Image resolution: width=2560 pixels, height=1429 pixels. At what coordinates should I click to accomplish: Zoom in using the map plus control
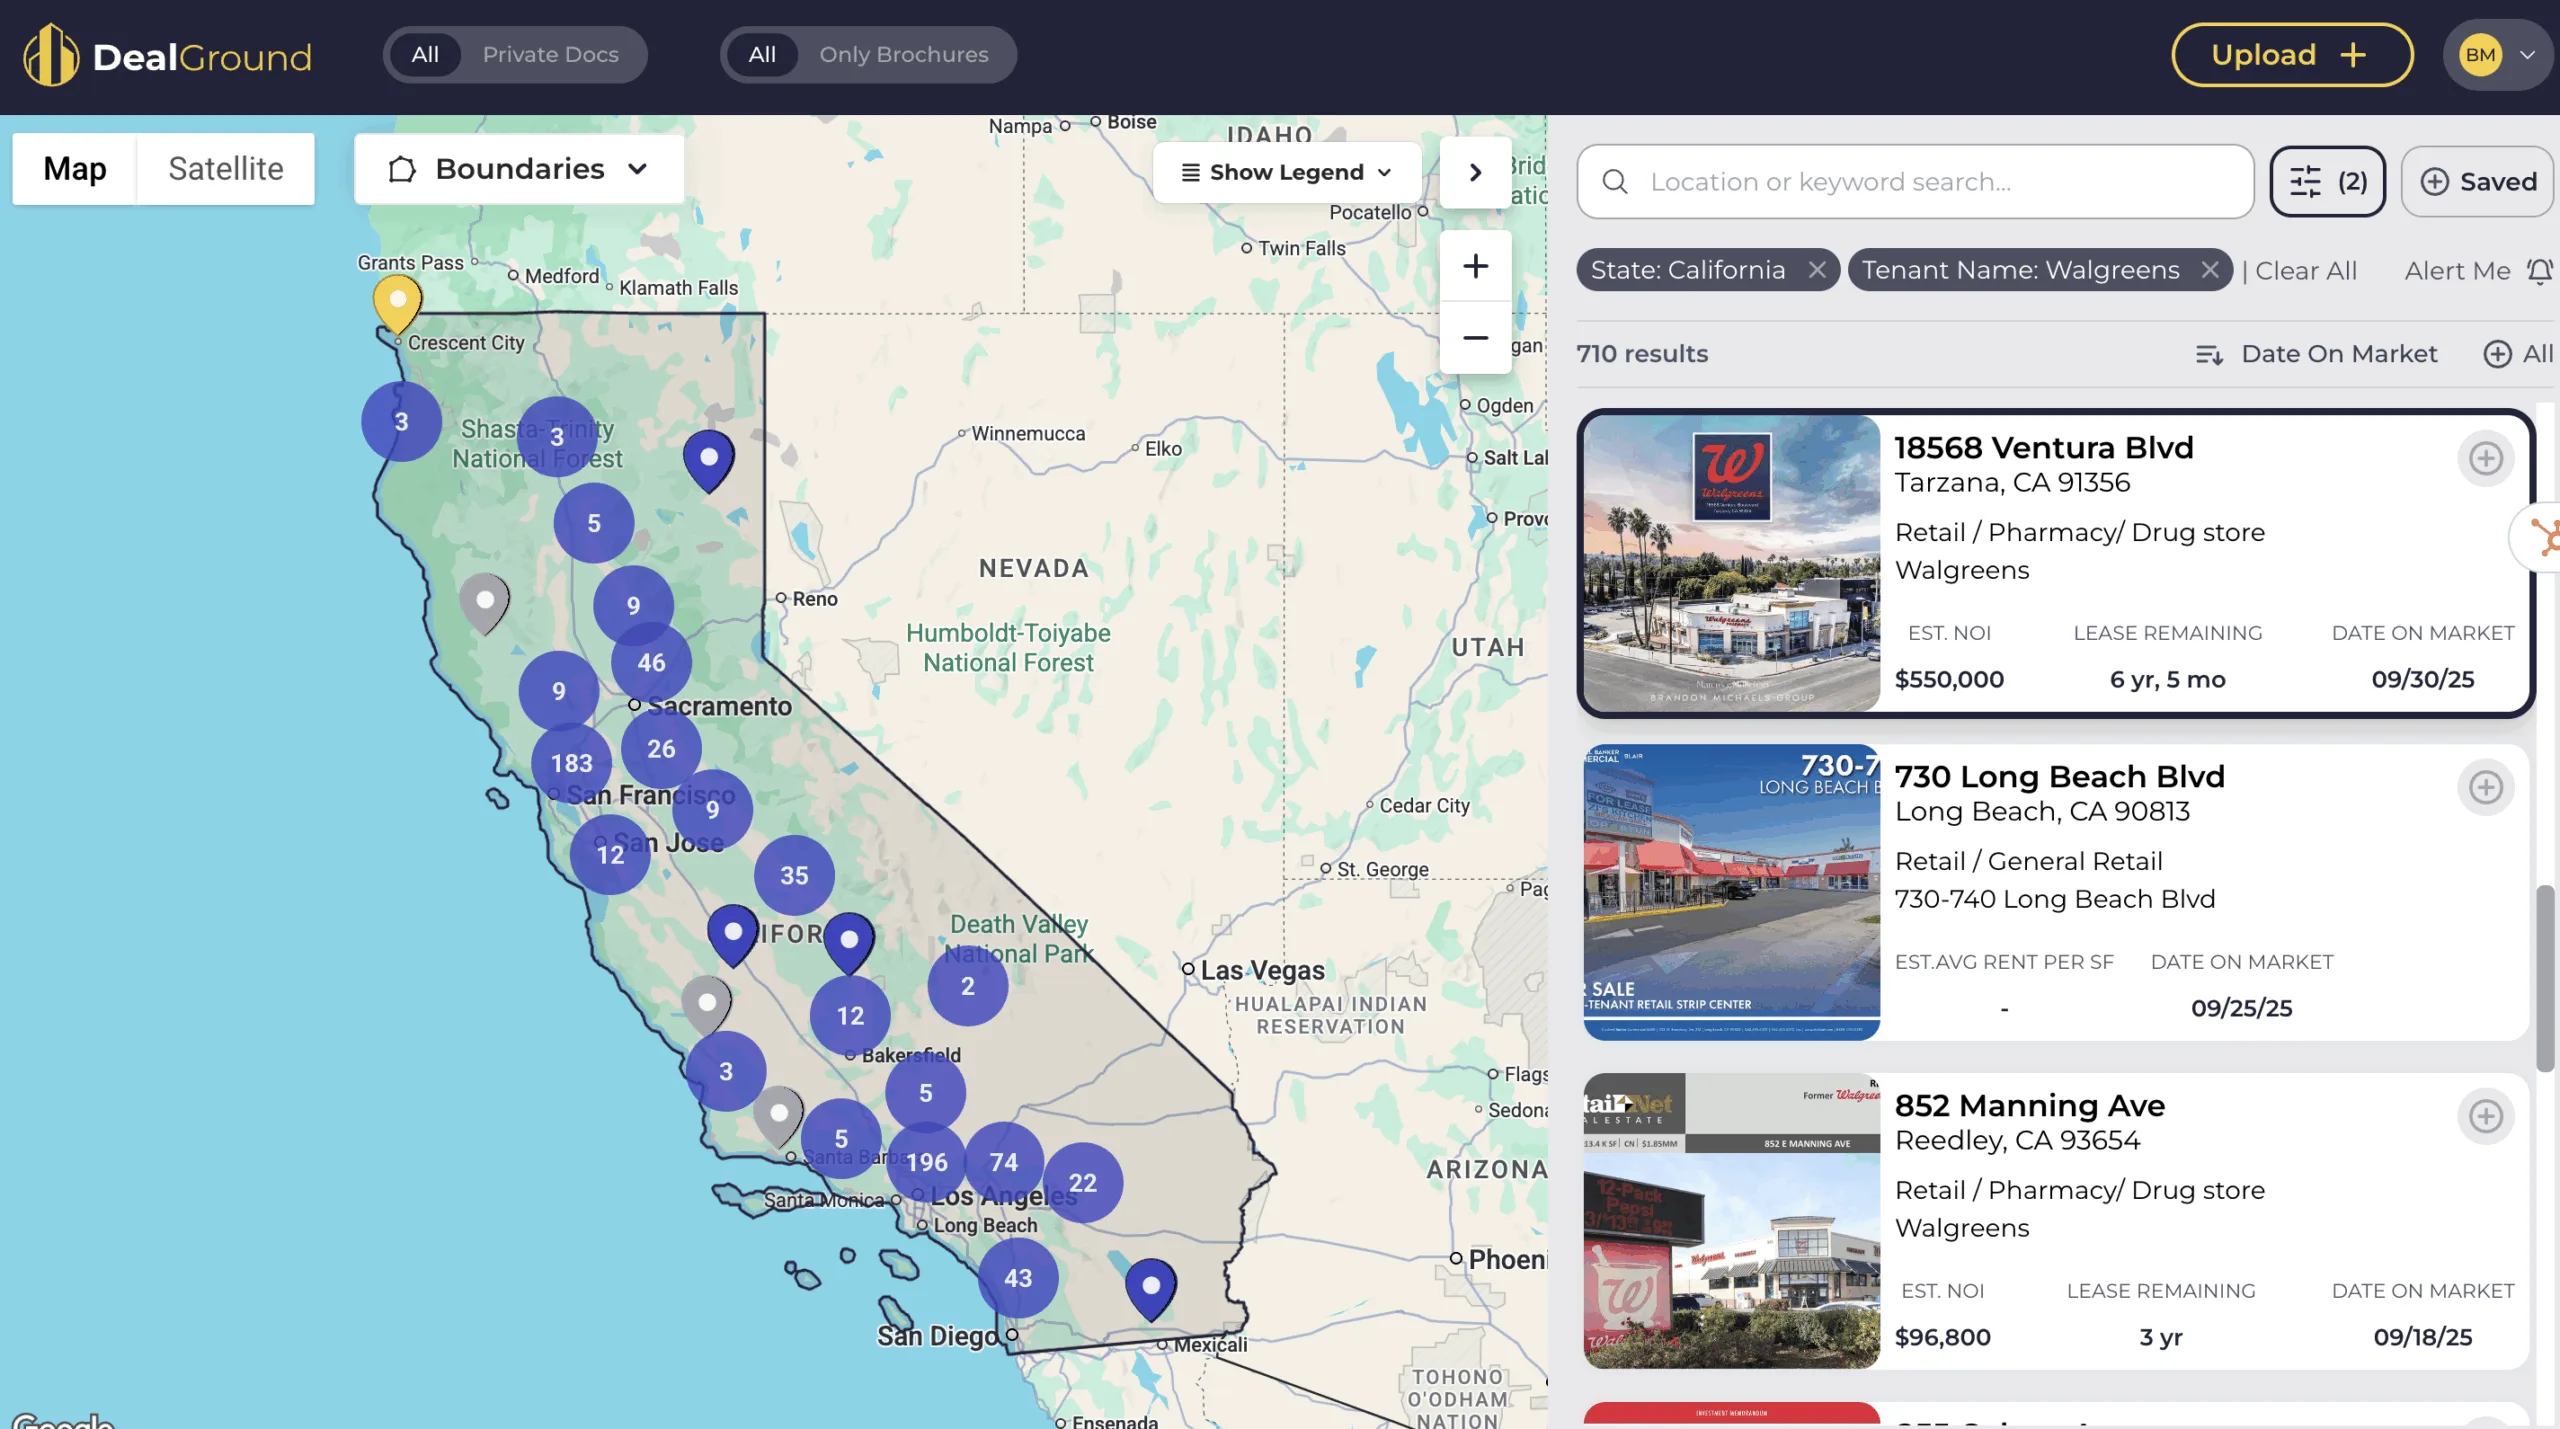(1475, 265)
